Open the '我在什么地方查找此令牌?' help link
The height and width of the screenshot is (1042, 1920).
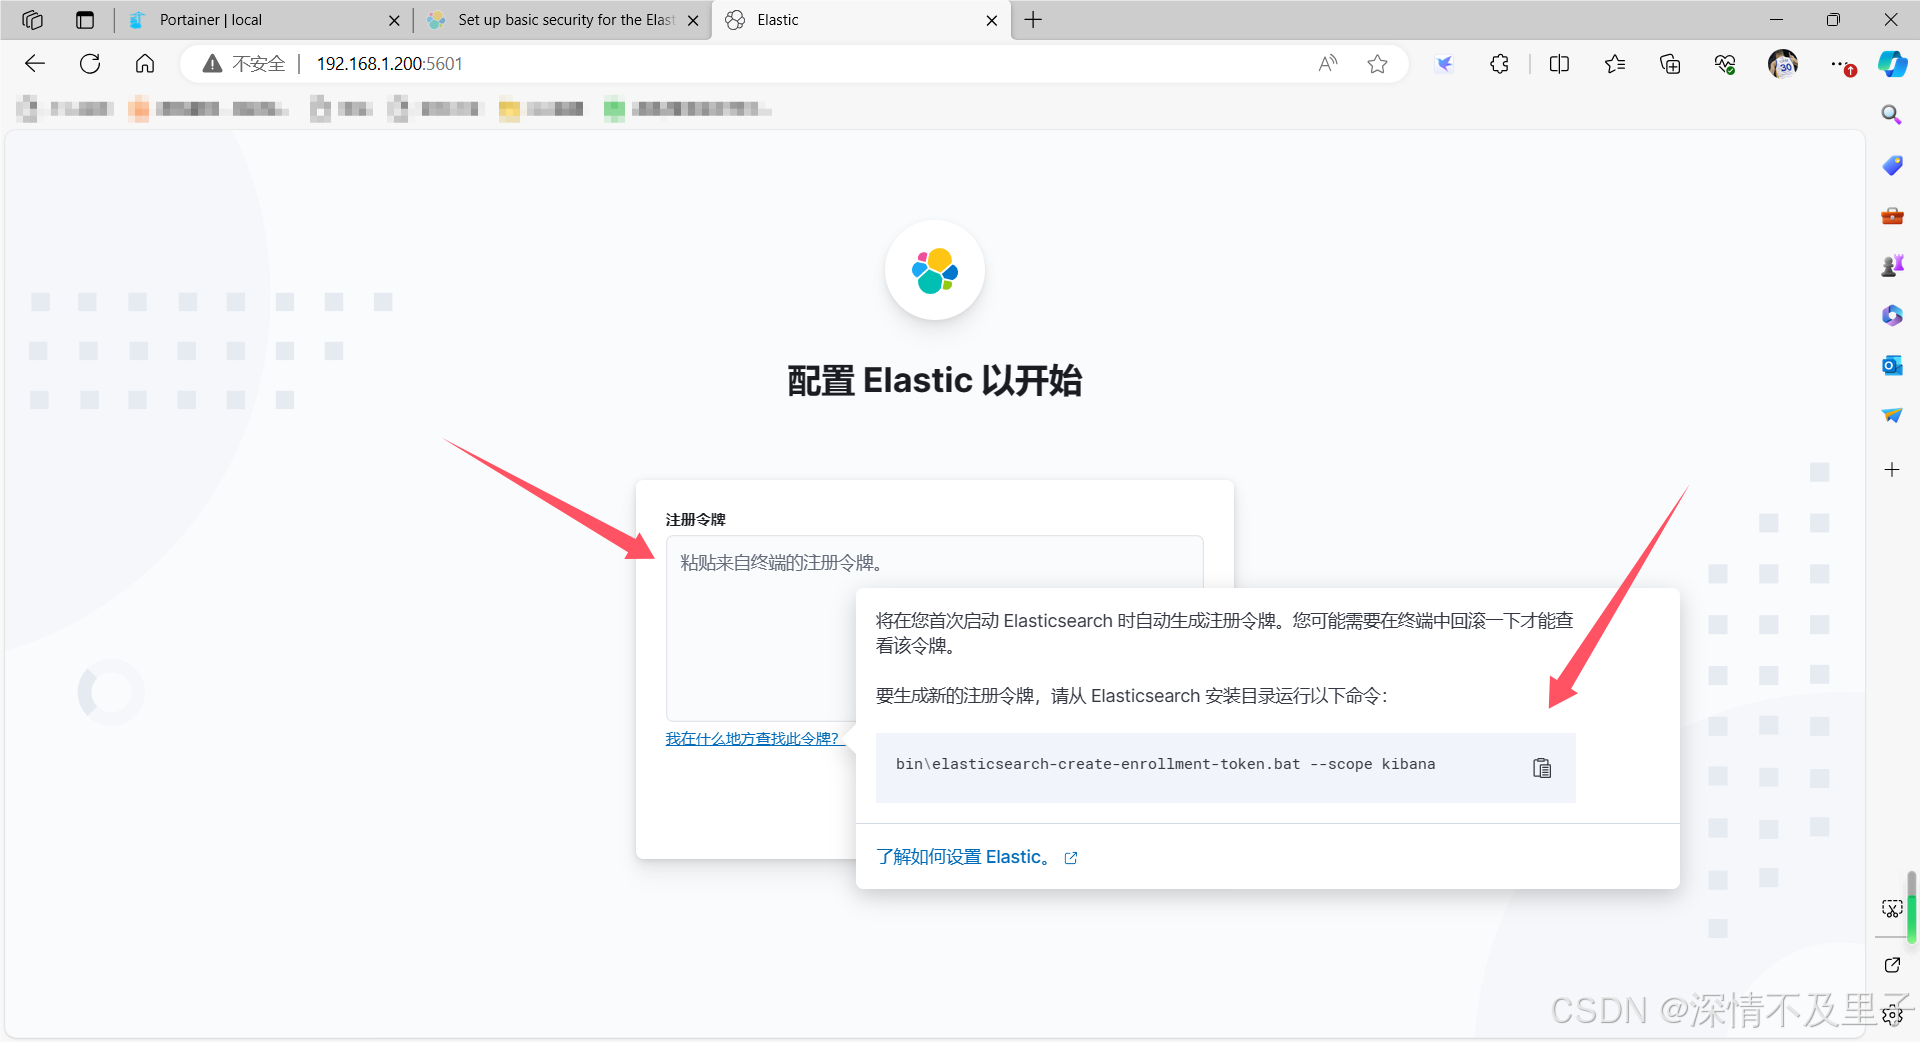pos(752,738)
